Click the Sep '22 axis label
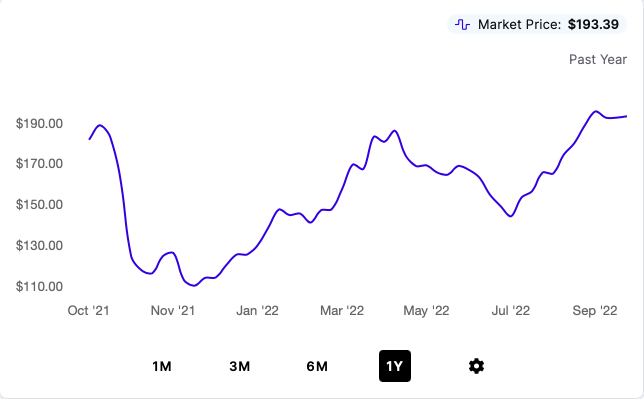The height and width of the screenshot is (399, 644). [x=595, y=310]
